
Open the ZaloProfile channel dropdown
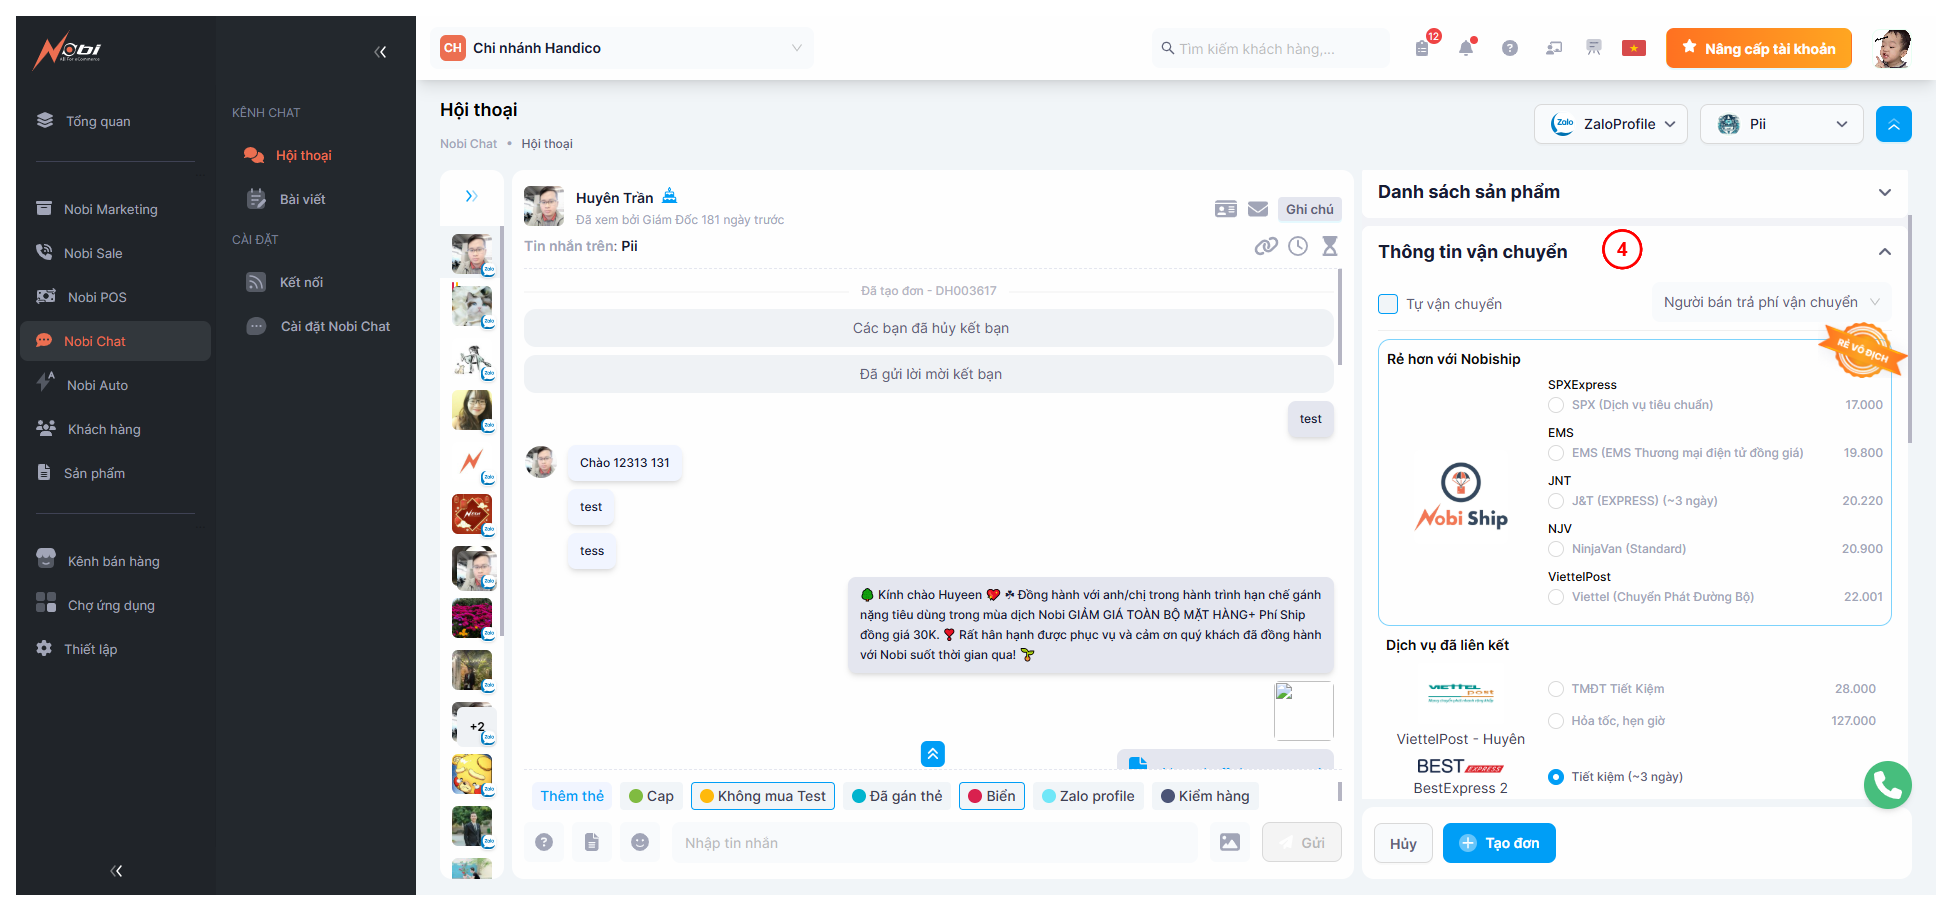click(x=1611, y=124)
